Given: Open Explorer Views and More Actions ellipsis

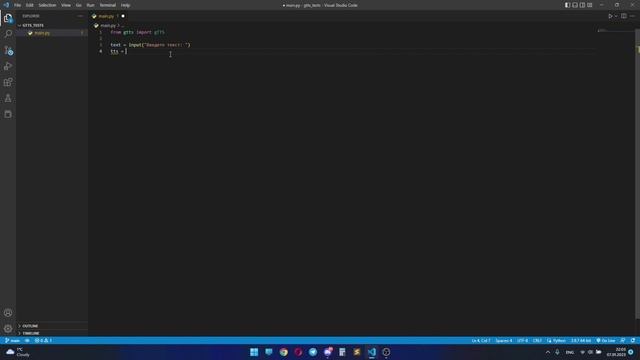Looking at the screenshot, I should (x=80, y=16).
